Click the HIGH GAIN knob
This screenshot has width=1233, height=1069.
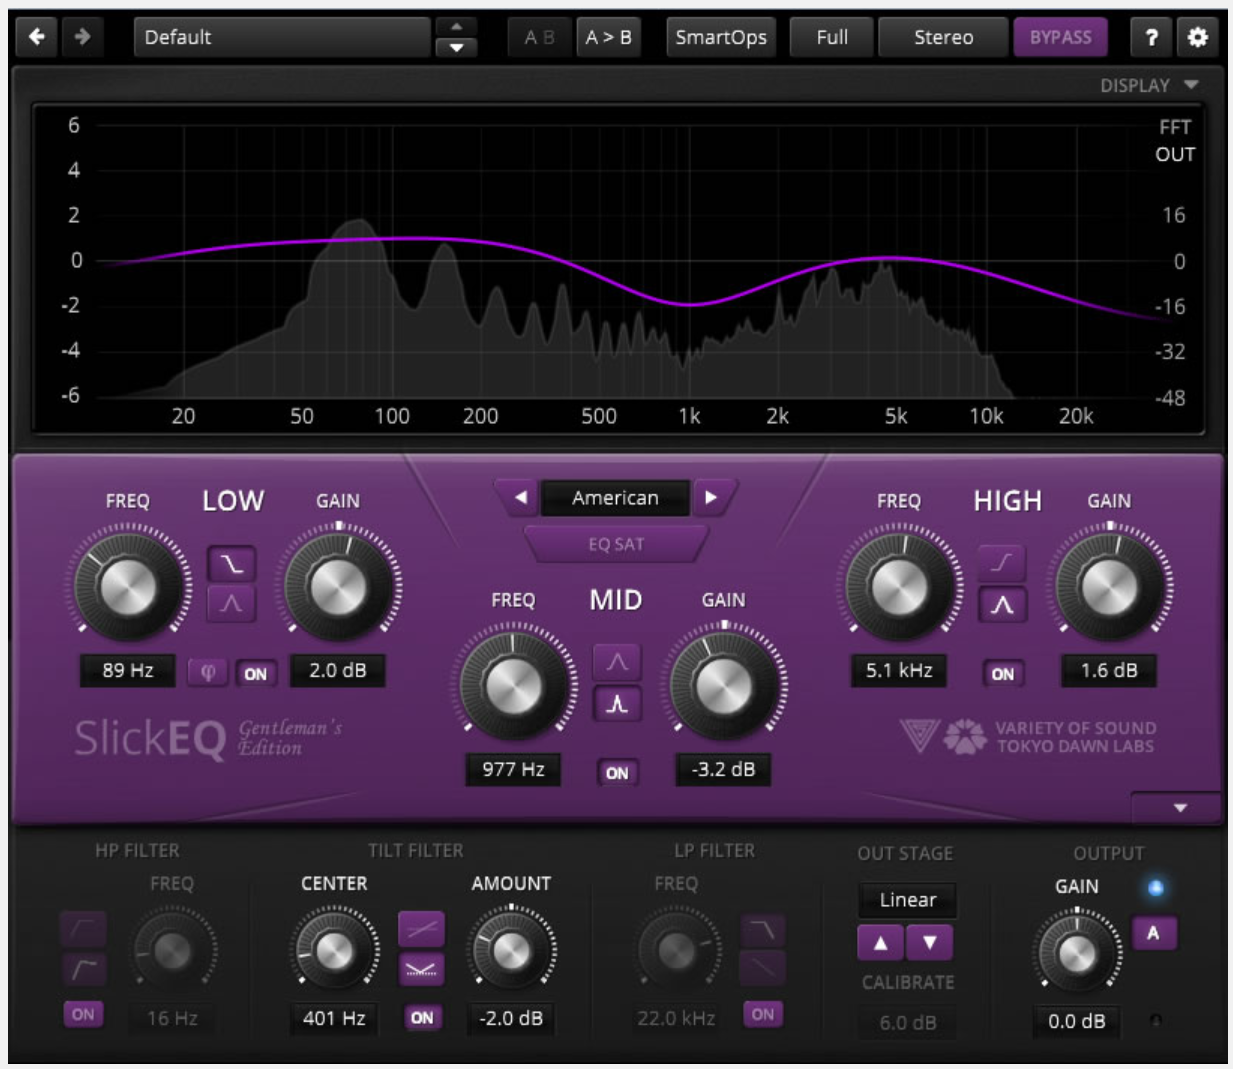(x=1109, y=586)
